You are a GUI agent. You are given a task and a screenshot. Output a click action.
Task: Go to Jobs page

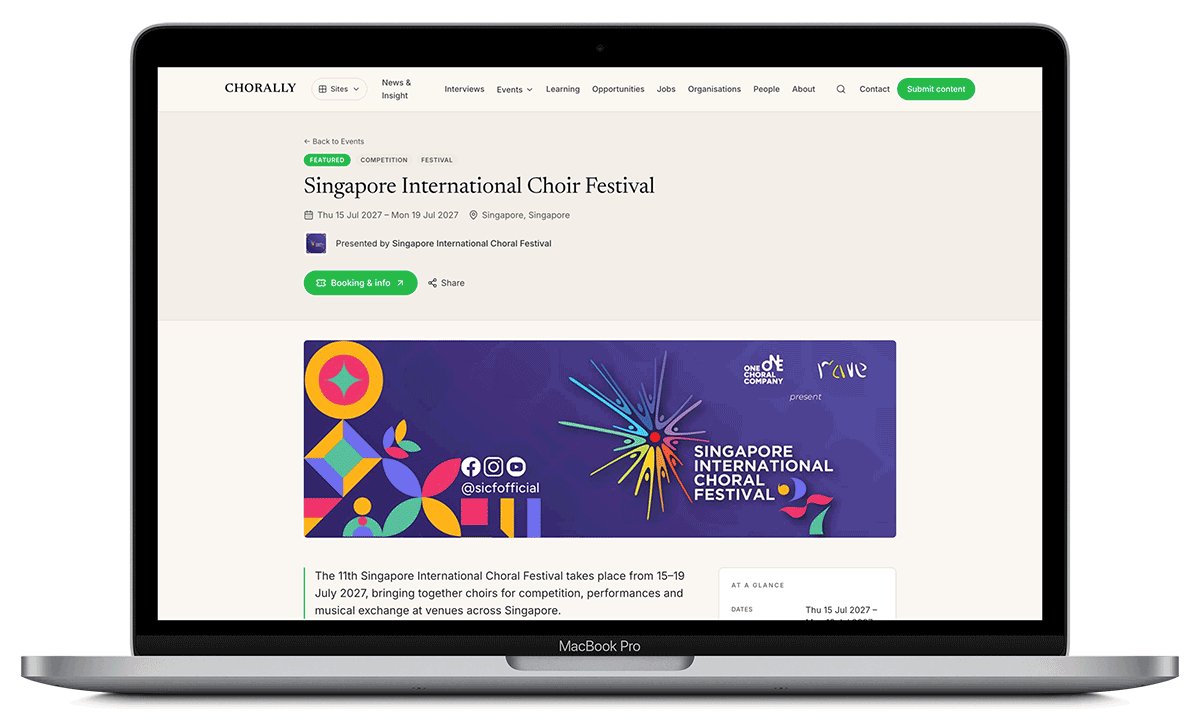tap(666, 89)
